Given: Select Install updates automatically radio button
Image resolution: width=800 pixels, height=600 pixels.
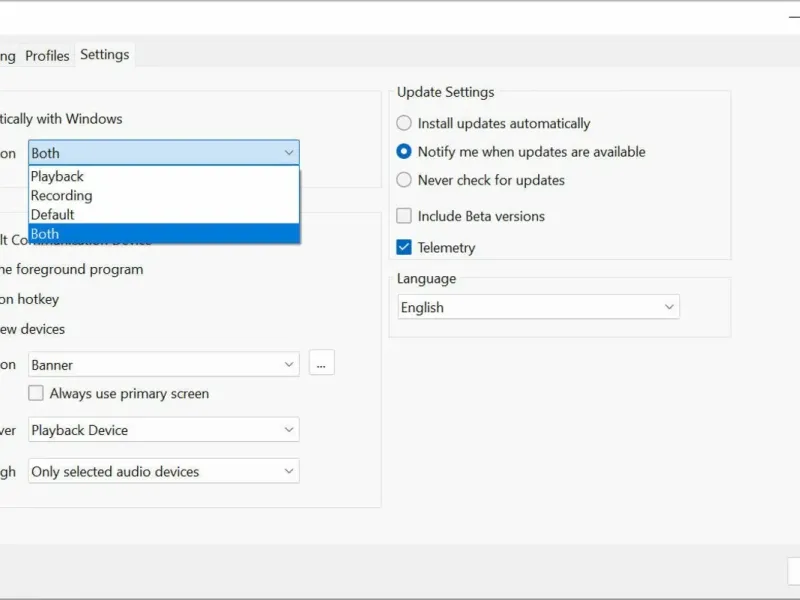Looking at the screenshot, I should pos(404,124).
